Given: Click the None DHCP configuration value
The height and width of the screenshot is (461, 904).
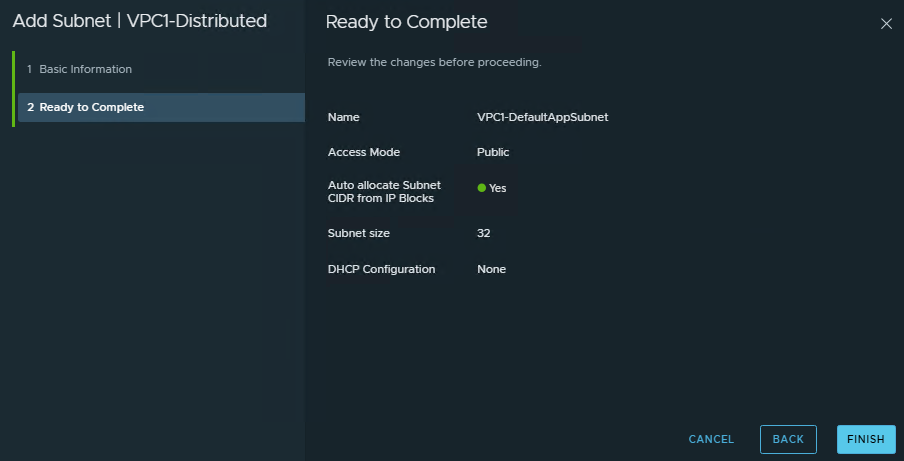Looking at the screenshot, I should tap(491, 269).
